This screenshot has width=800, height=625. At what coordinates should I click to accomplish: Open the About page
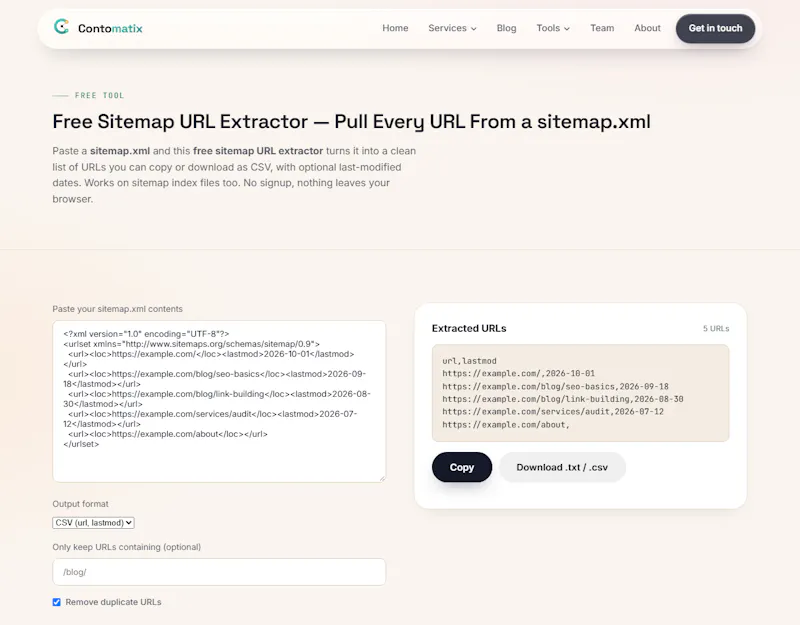coord(647,28)
